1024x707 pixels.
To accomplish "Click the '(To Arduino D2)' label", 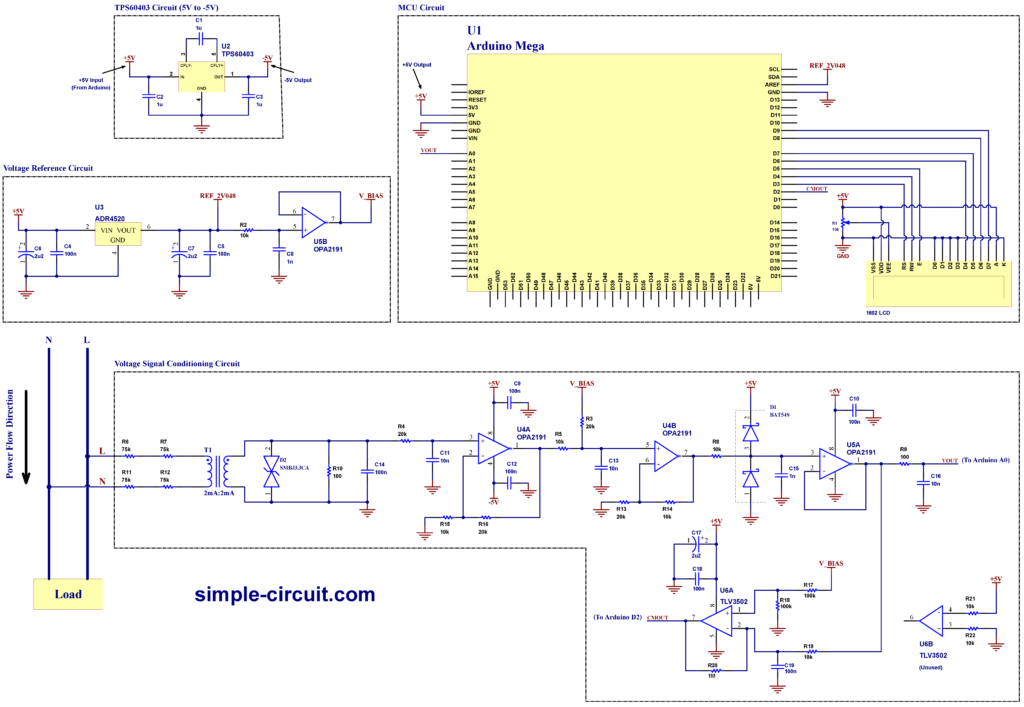I will pyautogui.click(x=617, y=617).
